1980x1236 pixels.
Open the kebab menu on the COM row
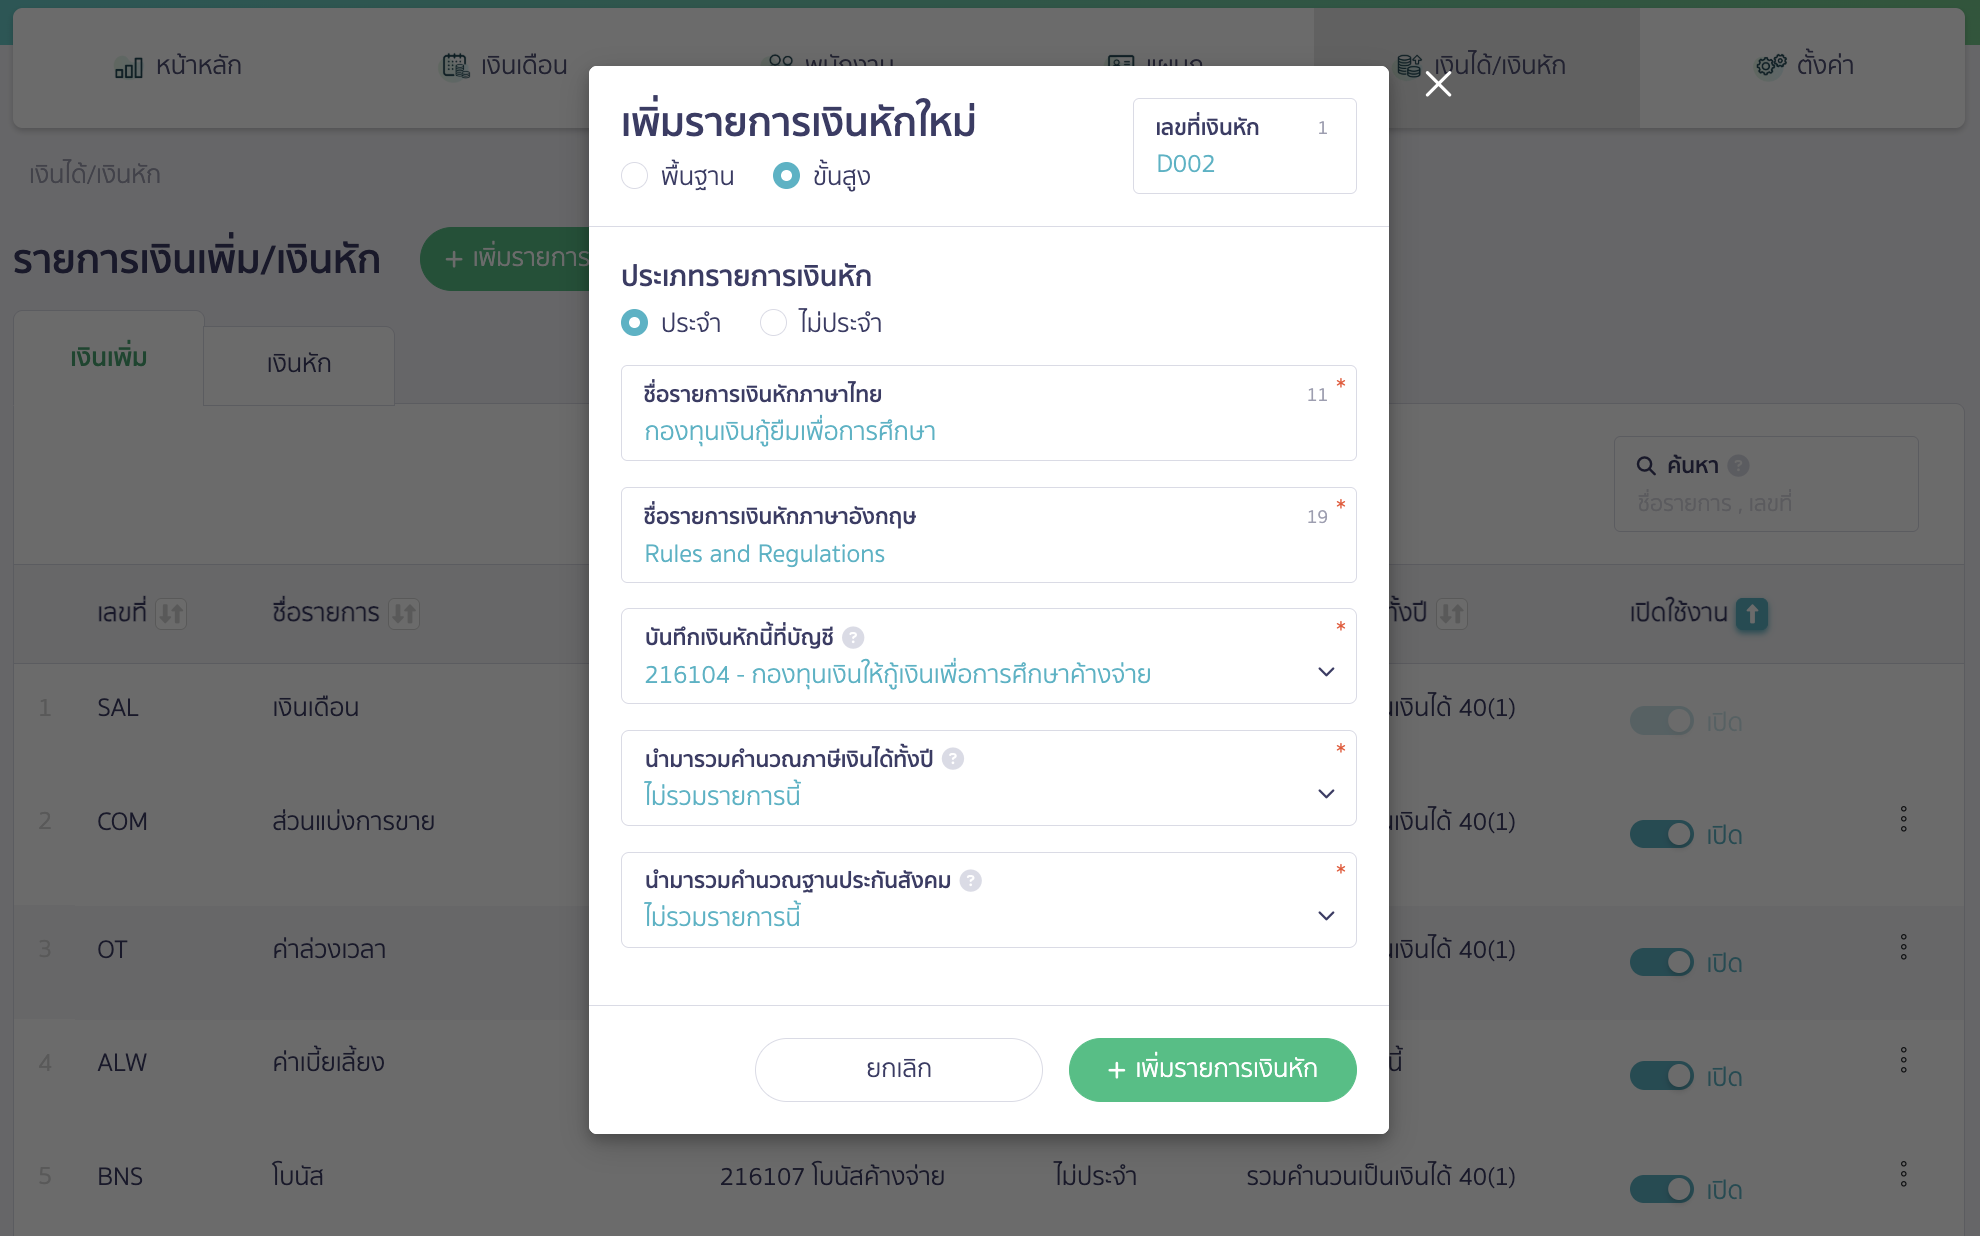click(1904, 820)
